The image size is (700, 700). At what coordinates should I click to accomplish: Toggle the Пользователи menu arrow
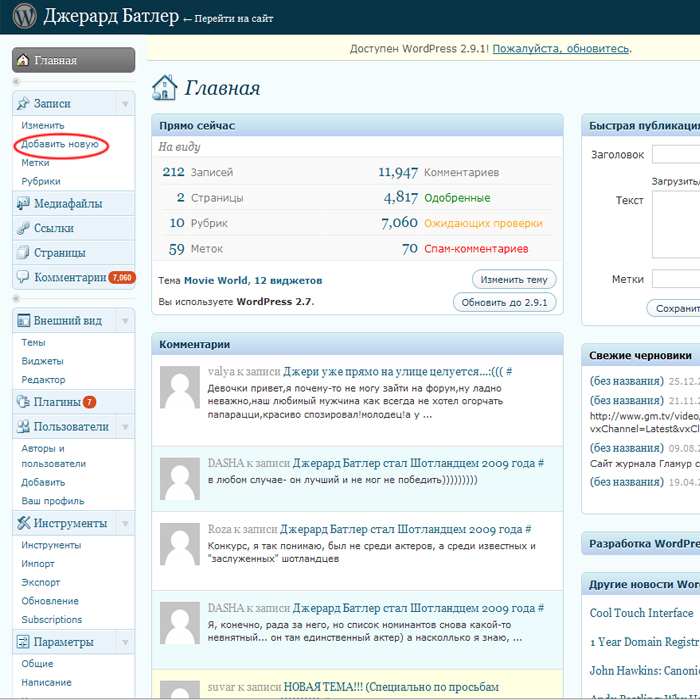[x=124, y=427]
